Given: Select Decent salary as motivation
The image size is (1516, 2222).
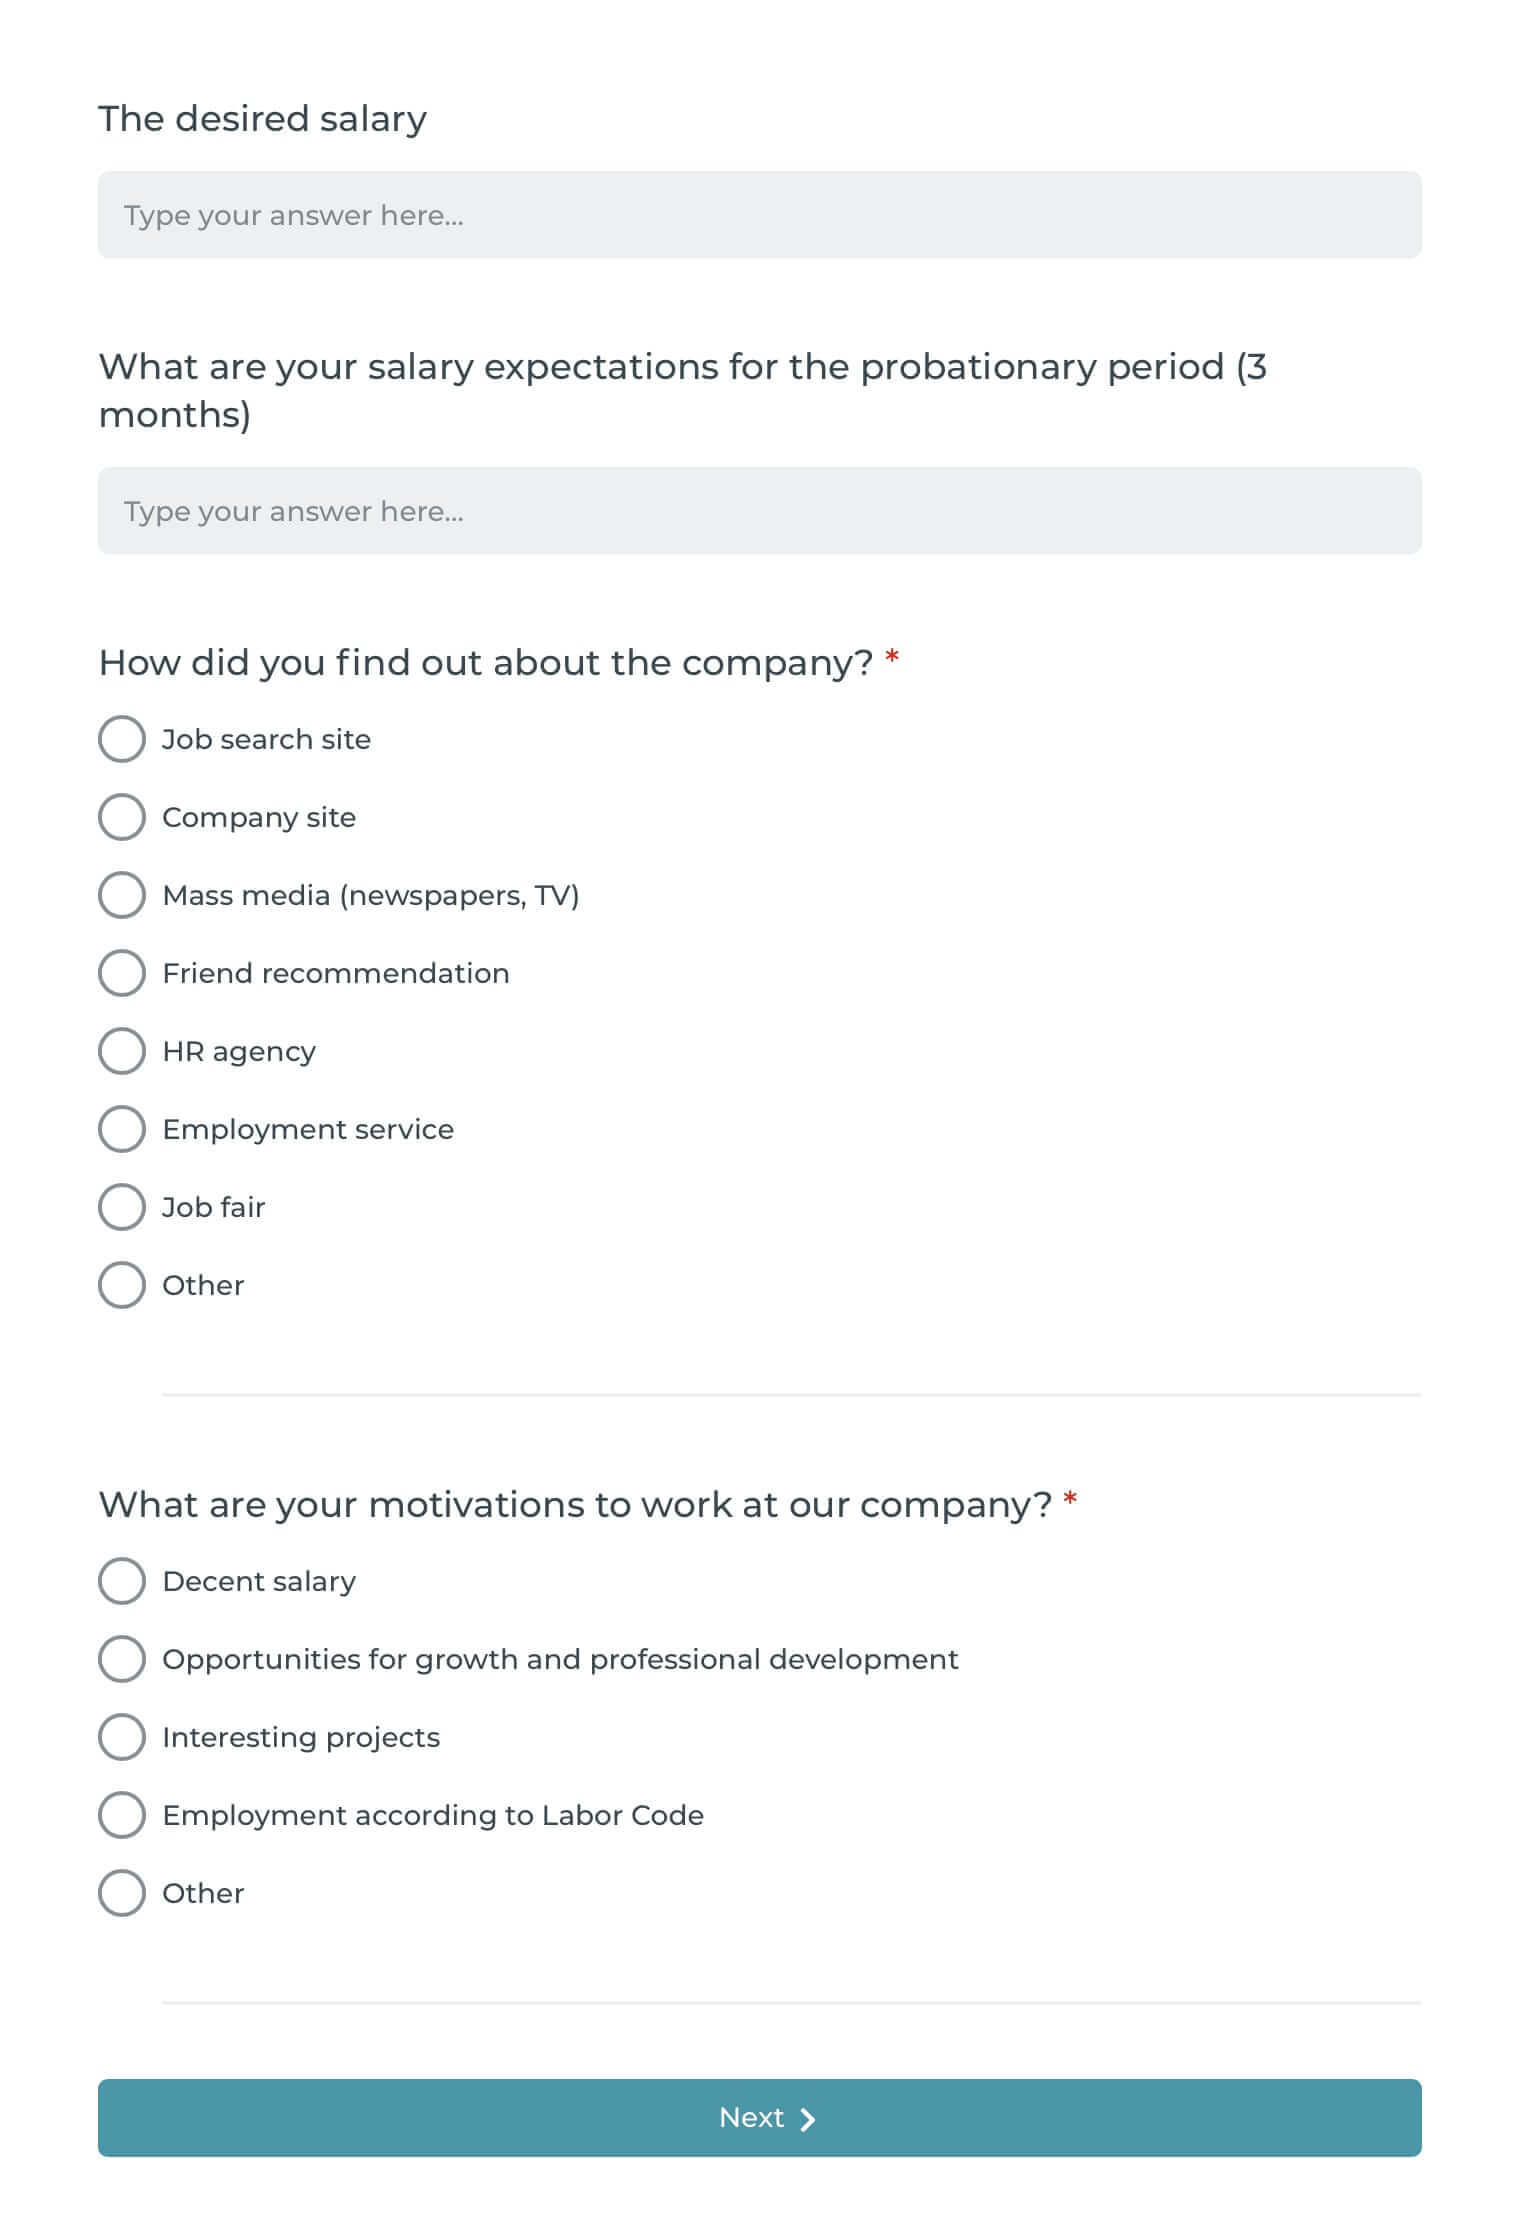Looking at the screenshot, I should click(122, 1581).
